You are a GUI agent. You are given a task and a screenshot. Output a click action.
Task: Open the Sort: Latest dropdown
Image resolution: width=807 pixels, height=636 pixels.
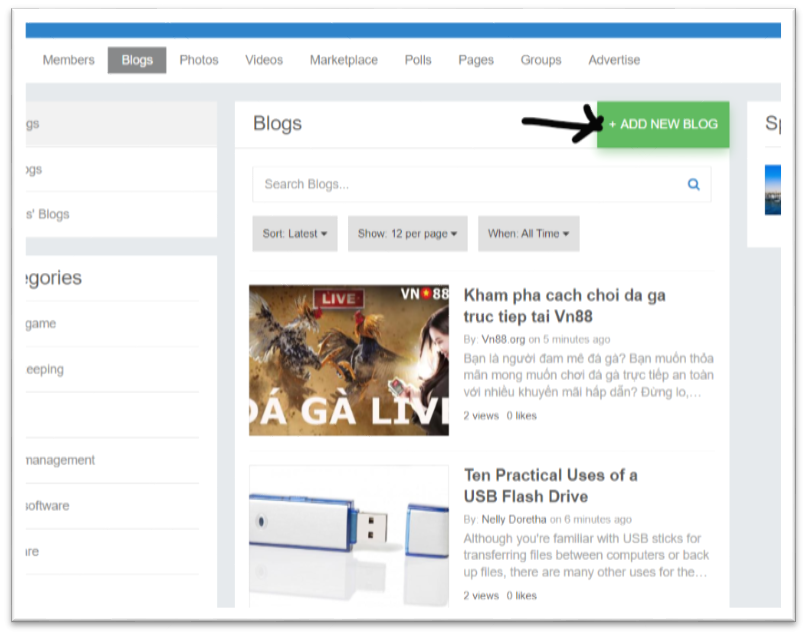coord(295,234)
